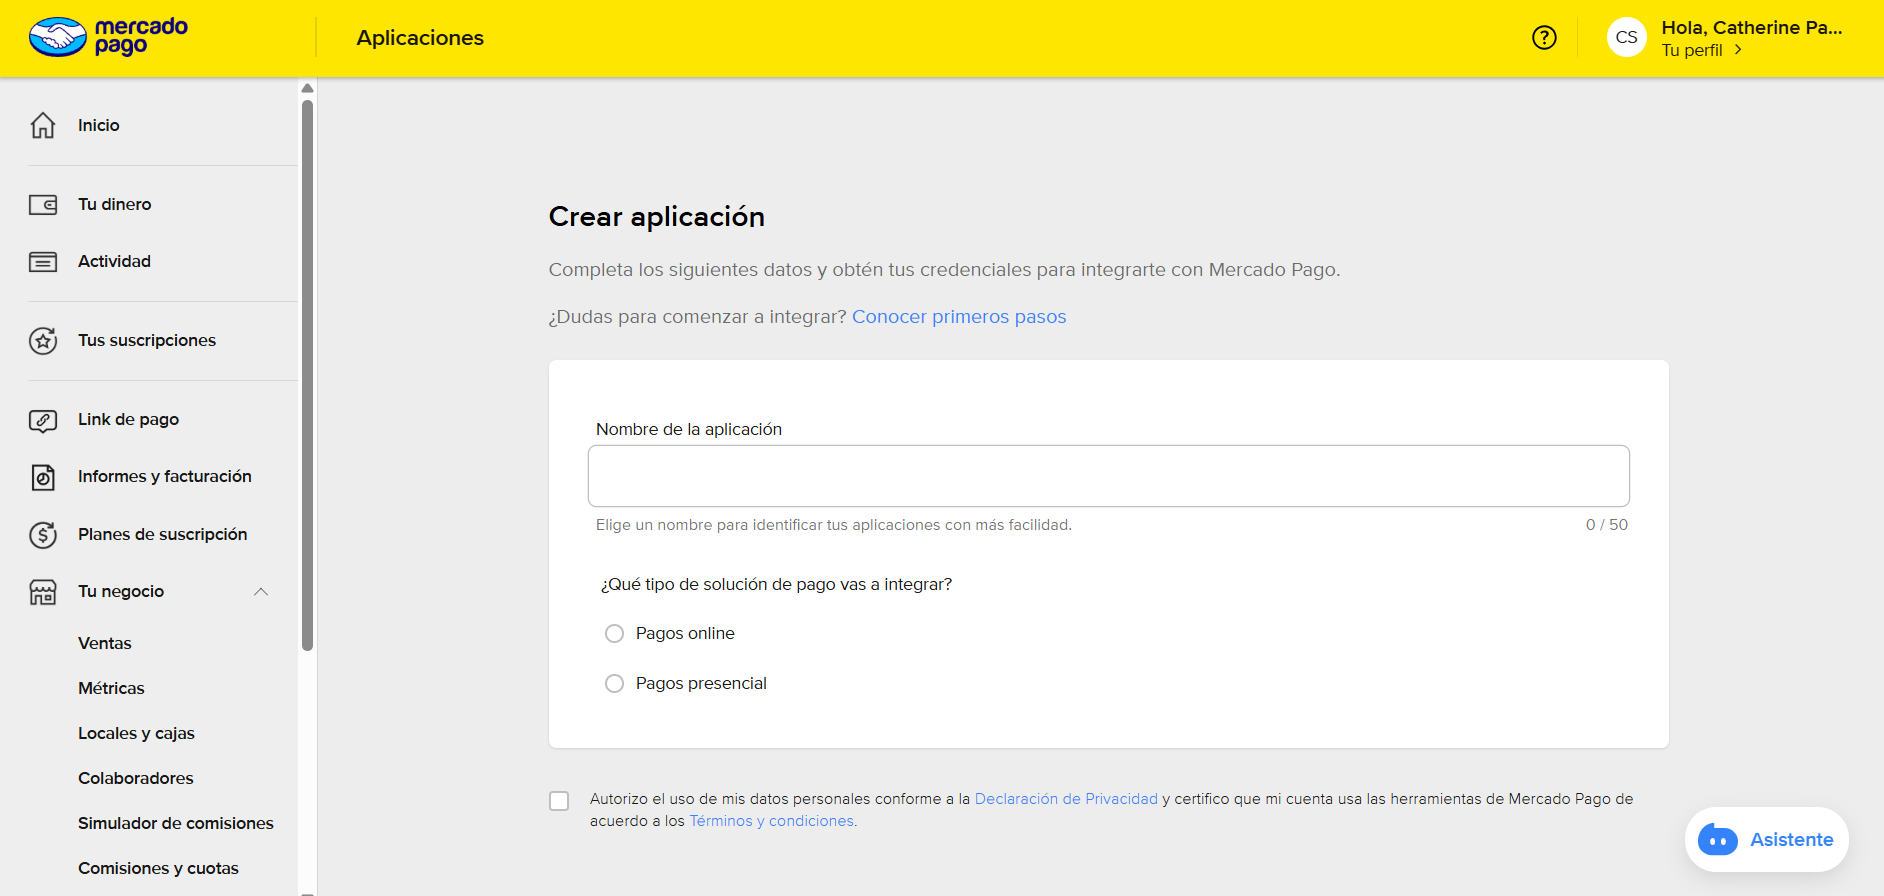Screen dimensions: 1884x896
Task: Click the CS profile avatar
Action: pyautogui.click(x=1626, y=38)
